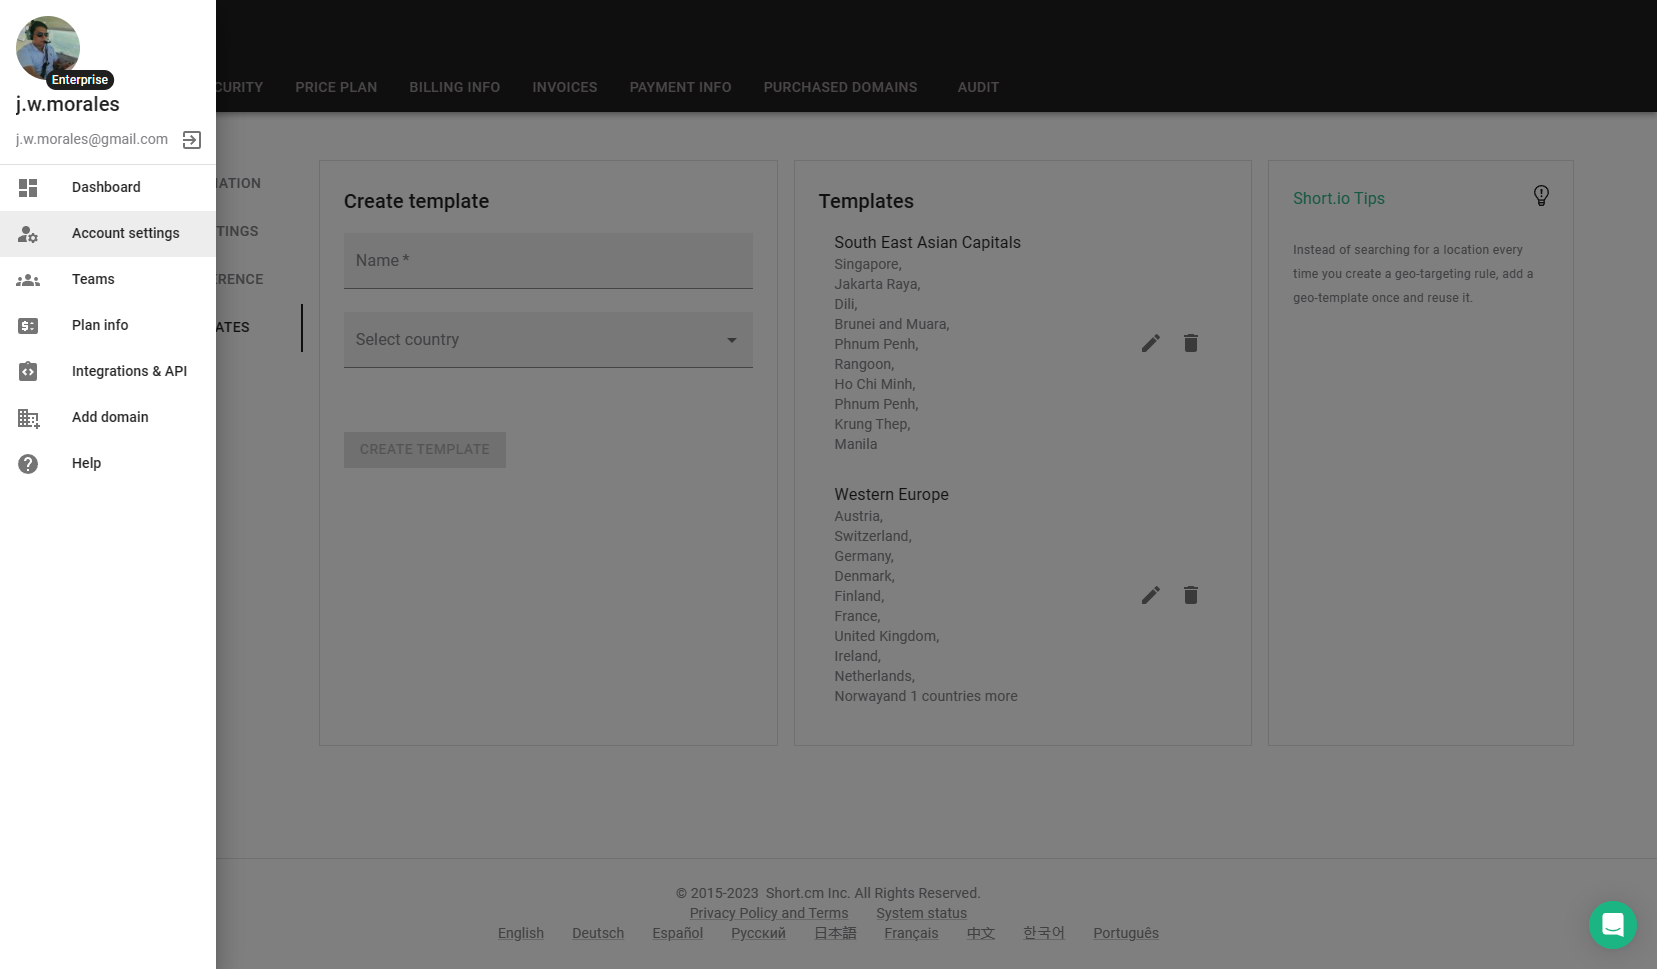
Task: Click the j.w.morales username
Action: pos(68,105)
